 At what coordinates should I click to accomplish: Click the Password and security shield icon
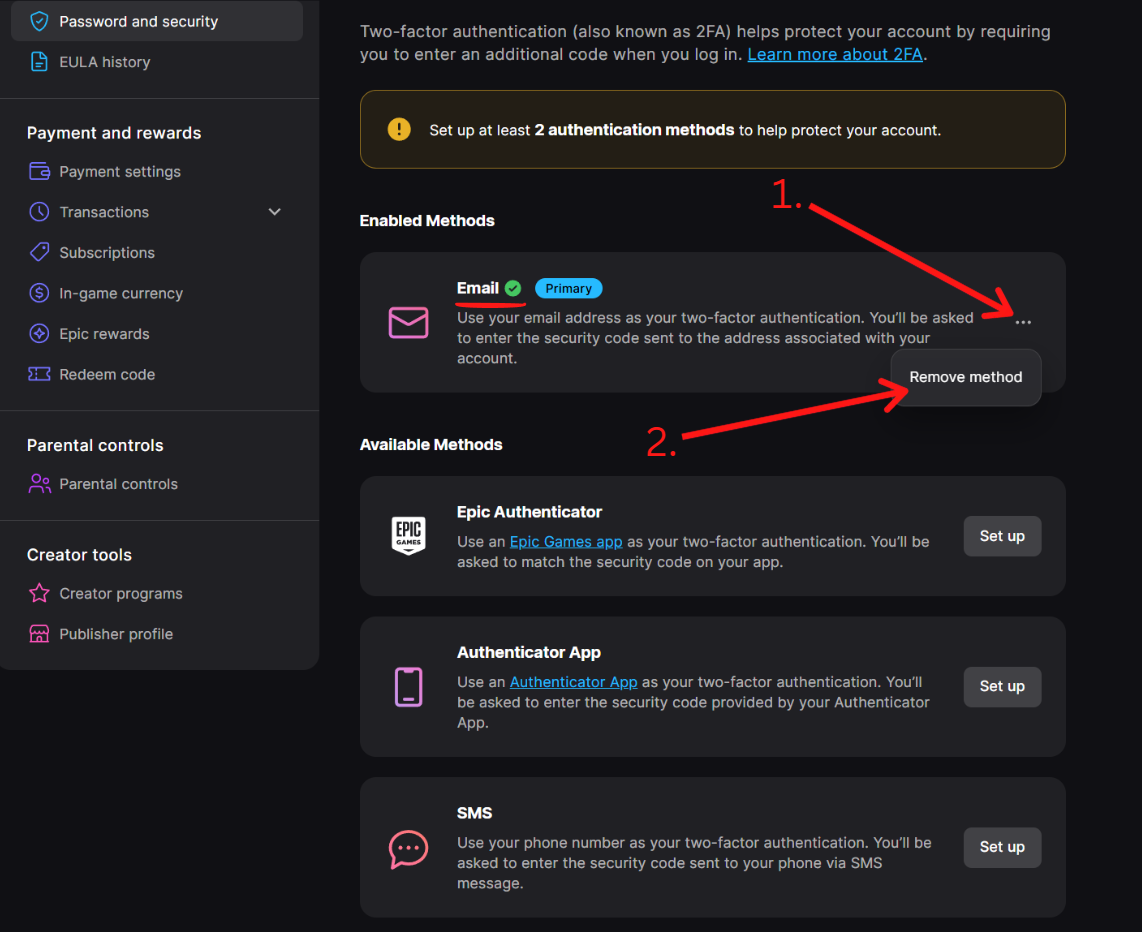pyautogui.click(x=39, y=21)
